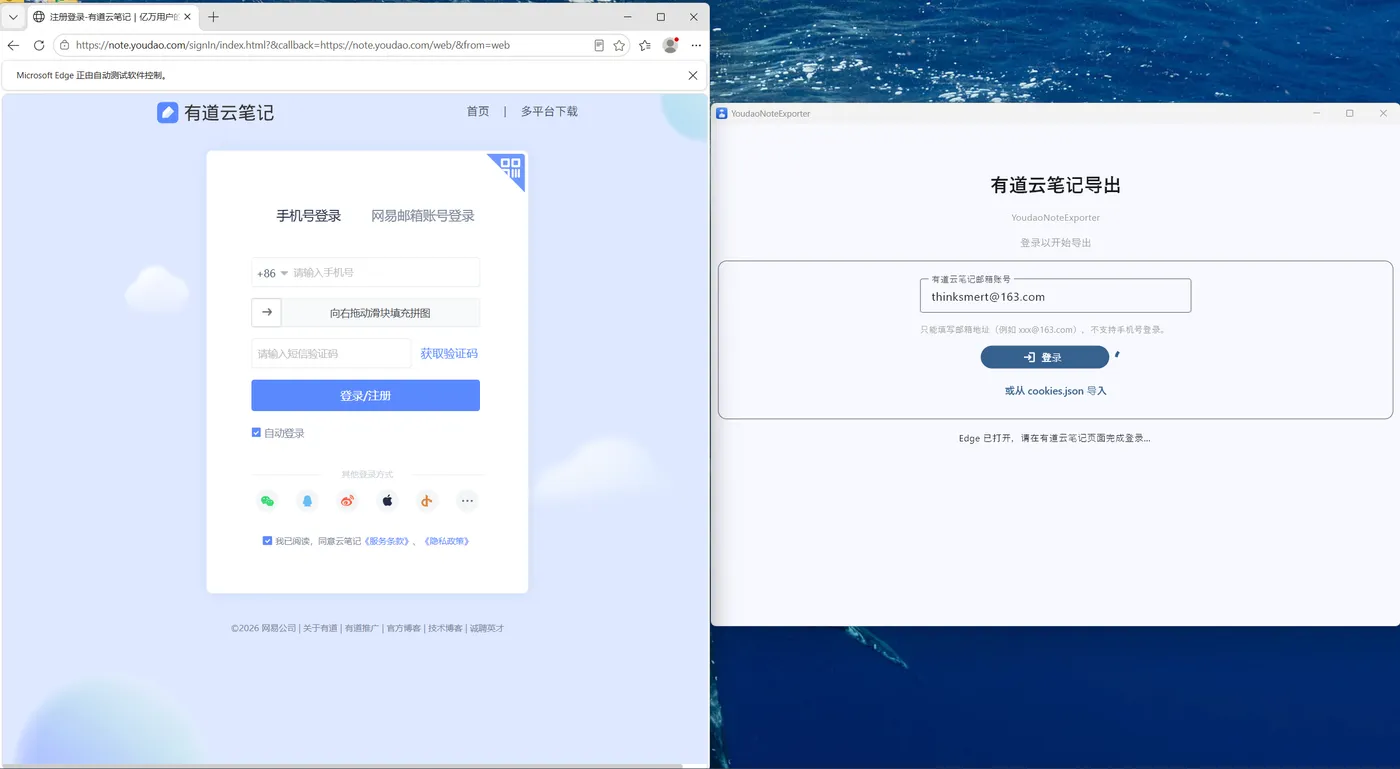Dismiss the automation control notification bar

[x=693, y=75]
